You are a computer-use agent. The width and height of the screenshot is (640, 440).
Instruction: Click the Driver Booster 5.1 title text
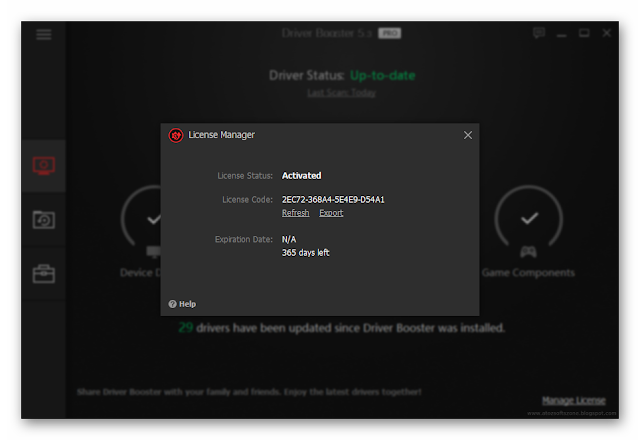point(327,33)
